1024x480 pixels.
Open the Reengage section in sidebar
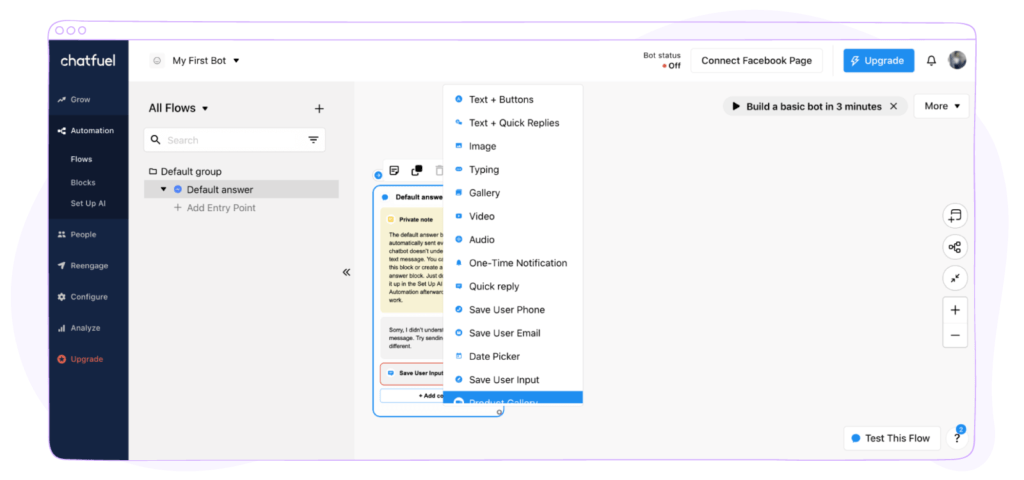pos(88,266)
